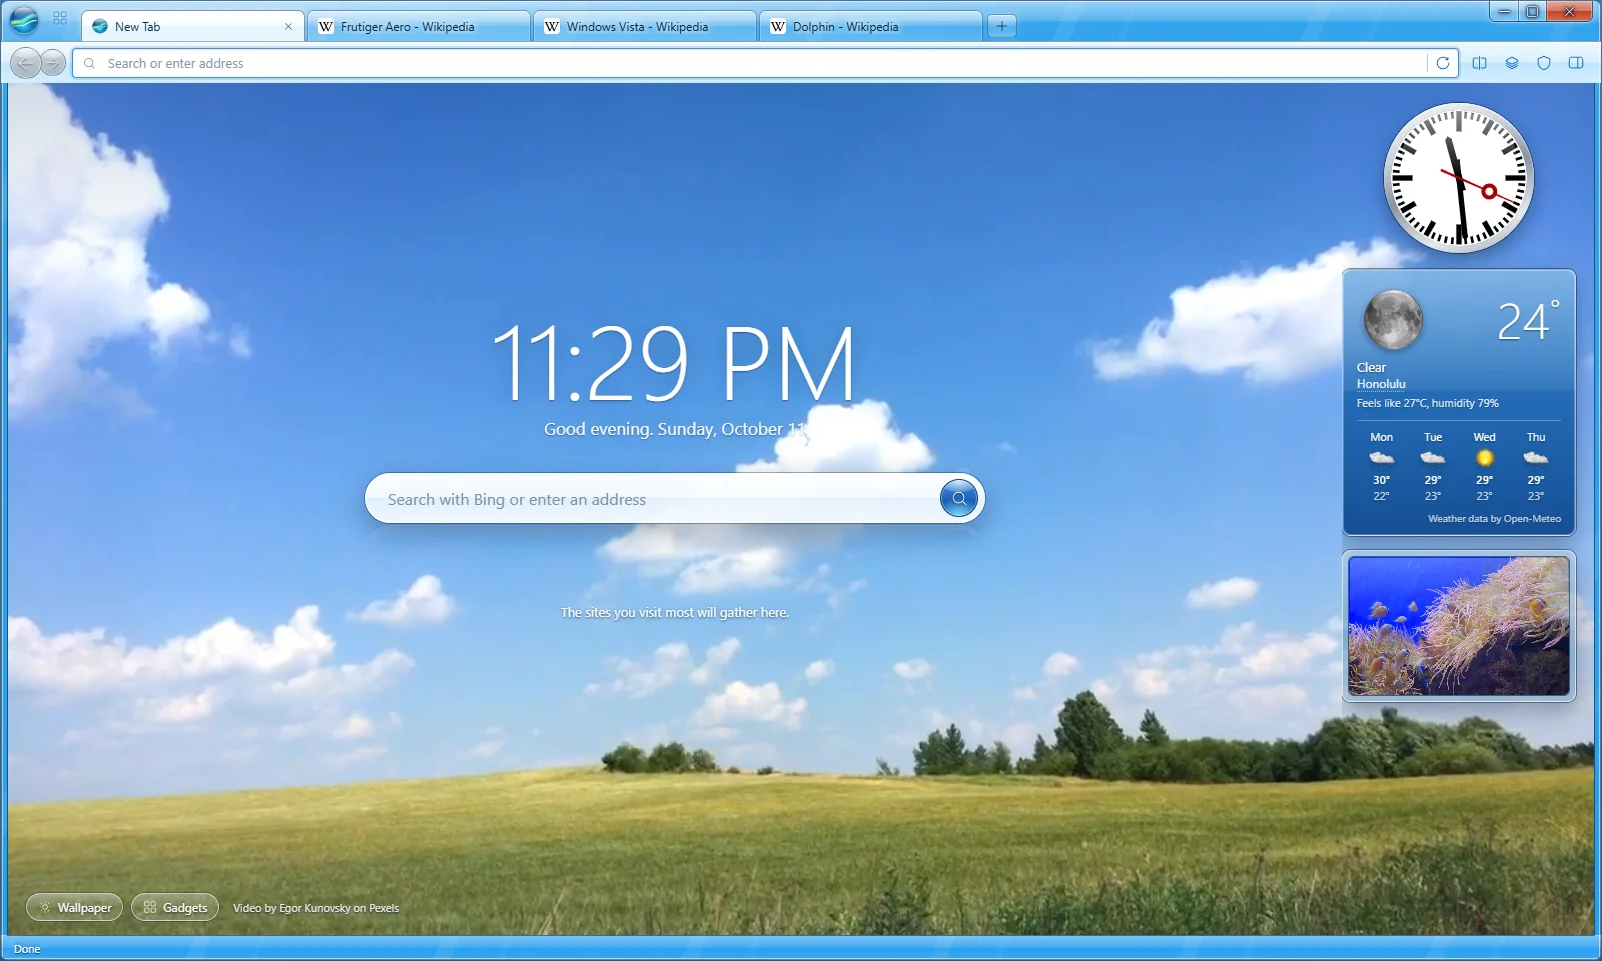This screenshot has width=1602, height=961.
Task: Click the 'Good evening' greeting text
Action: (675, 429)
